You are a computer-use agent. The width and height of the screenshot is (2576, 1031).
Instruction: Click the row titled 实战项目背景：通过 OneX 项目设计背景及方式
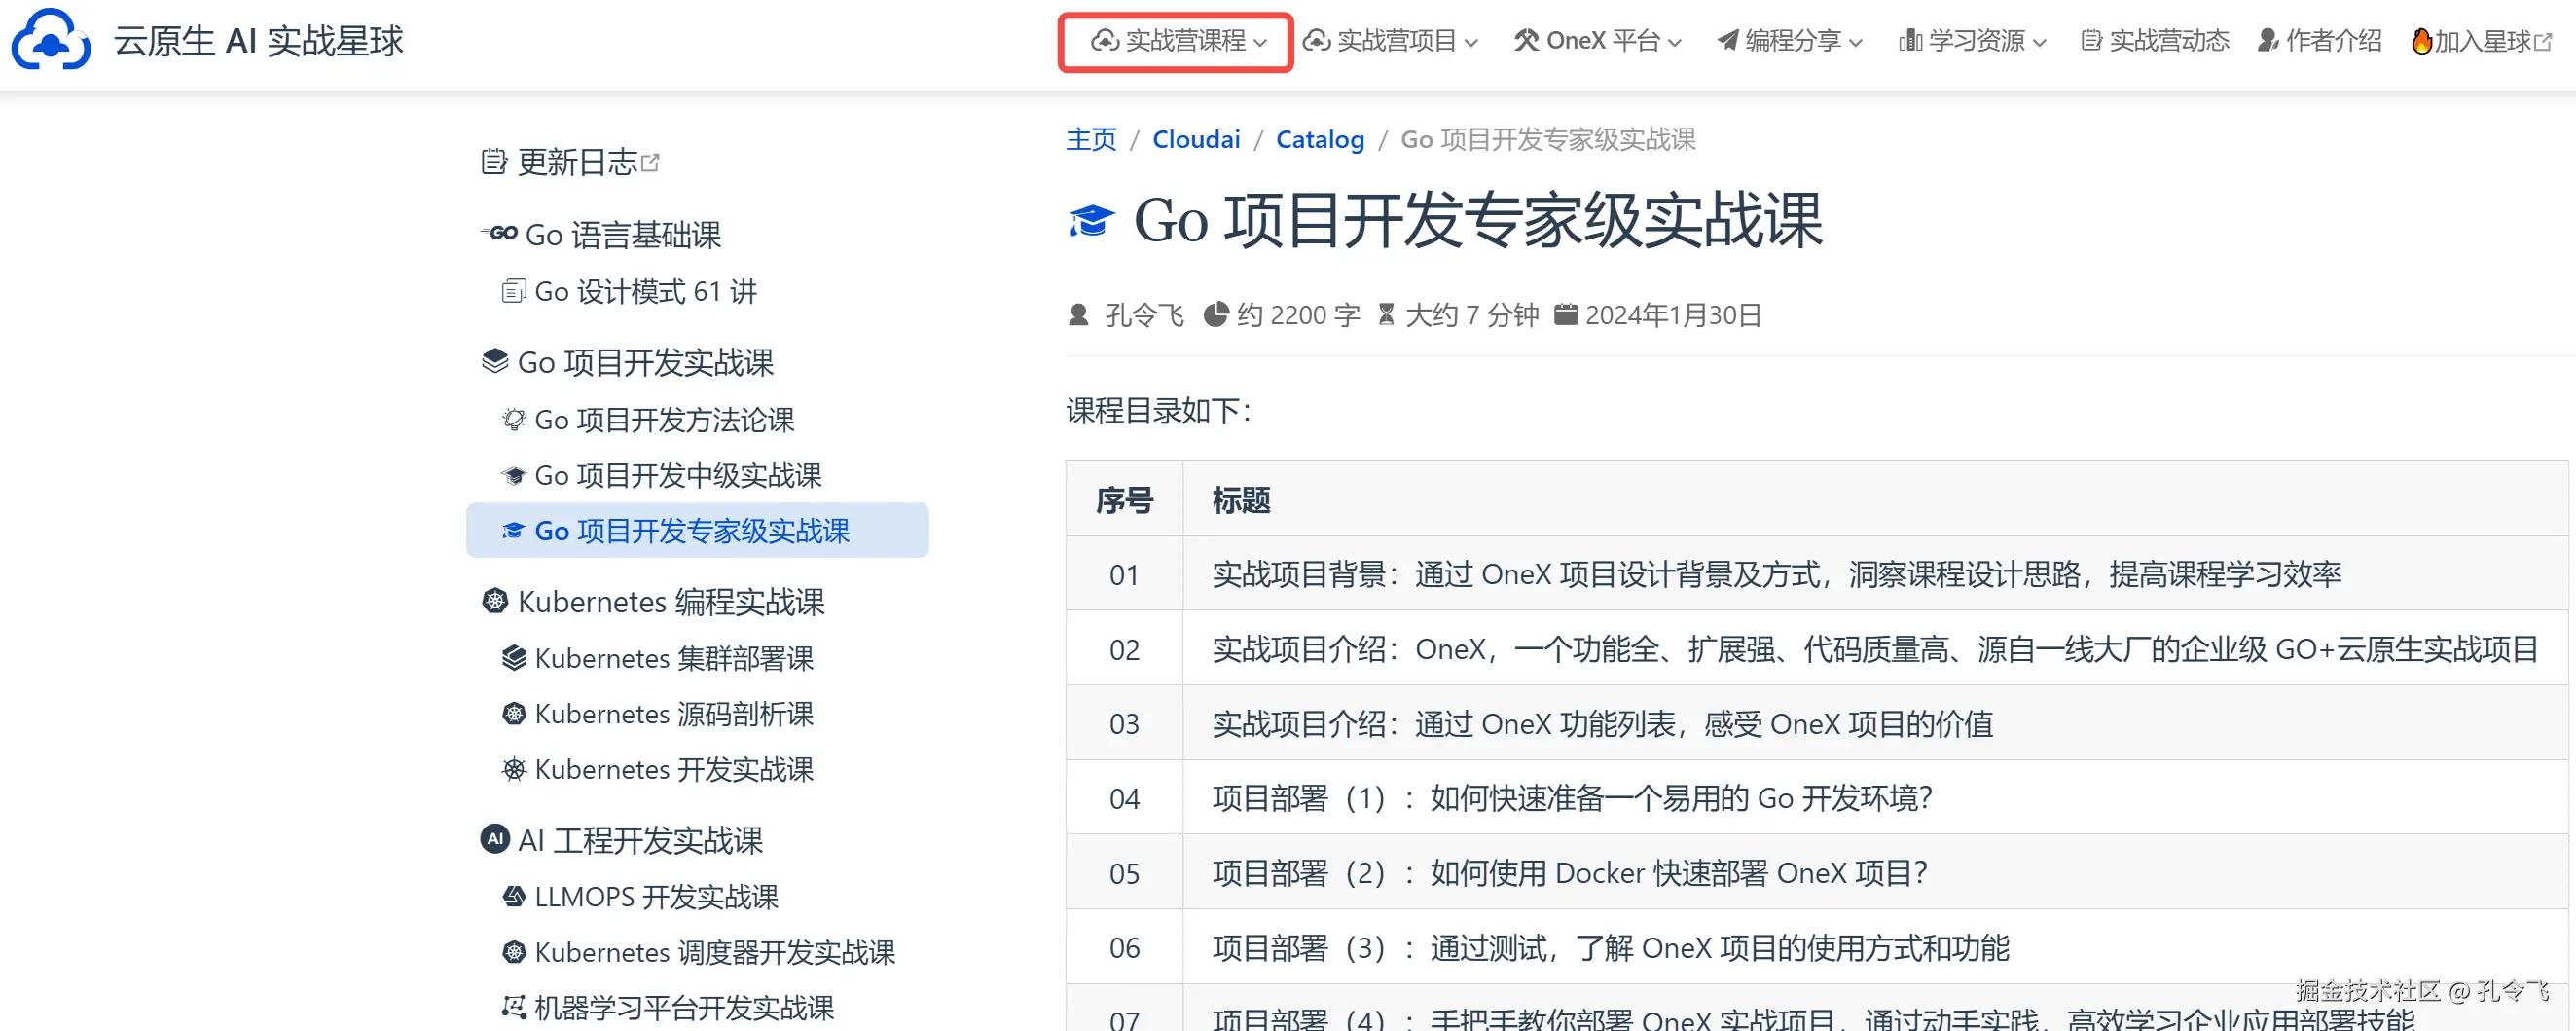1818,574
